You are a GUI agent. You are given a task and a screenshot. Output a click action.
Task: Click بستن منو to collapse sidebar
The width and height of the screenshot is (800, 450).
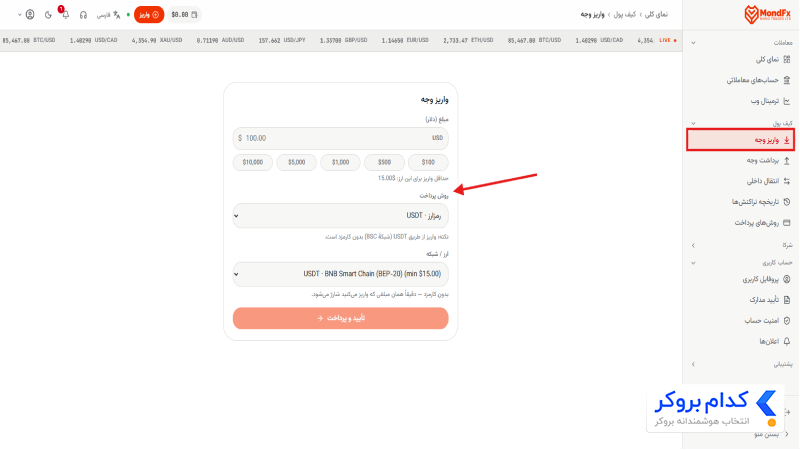(x=771, y=434)
